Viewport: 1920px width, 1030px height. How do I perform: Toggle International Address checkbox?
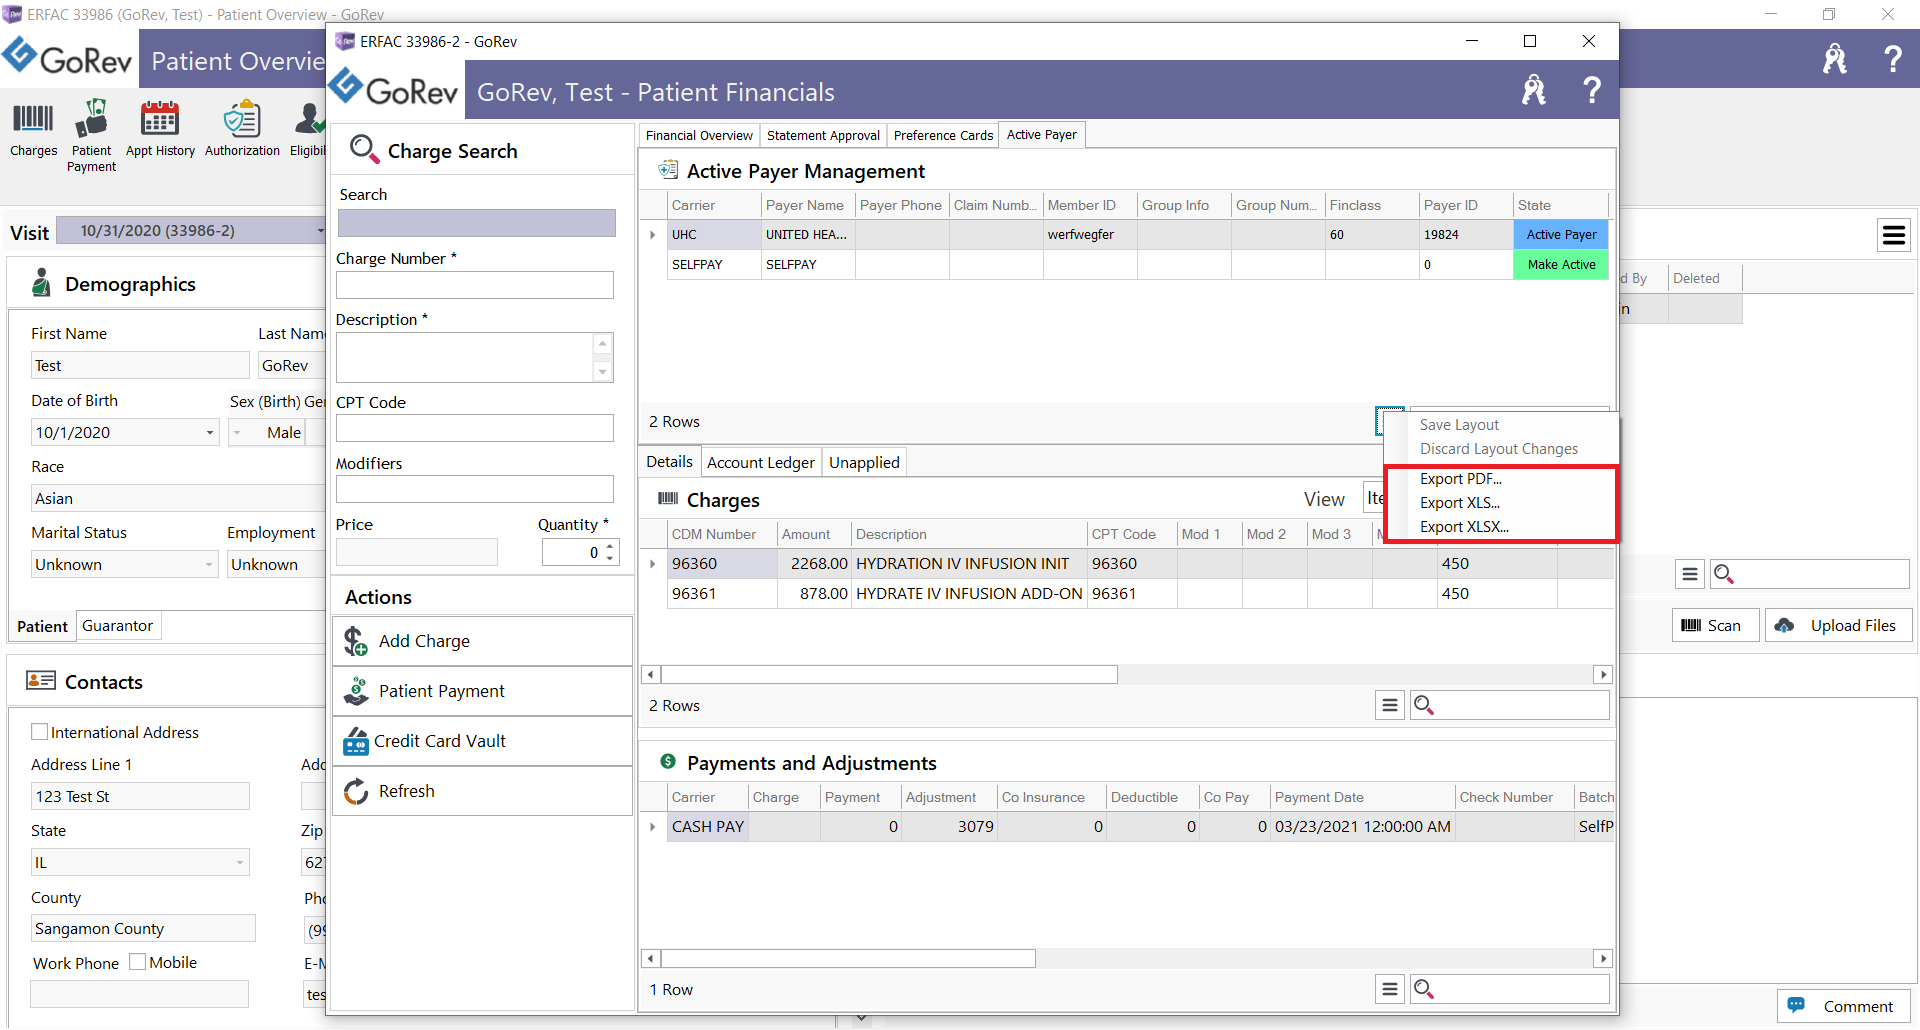(40, 732)
